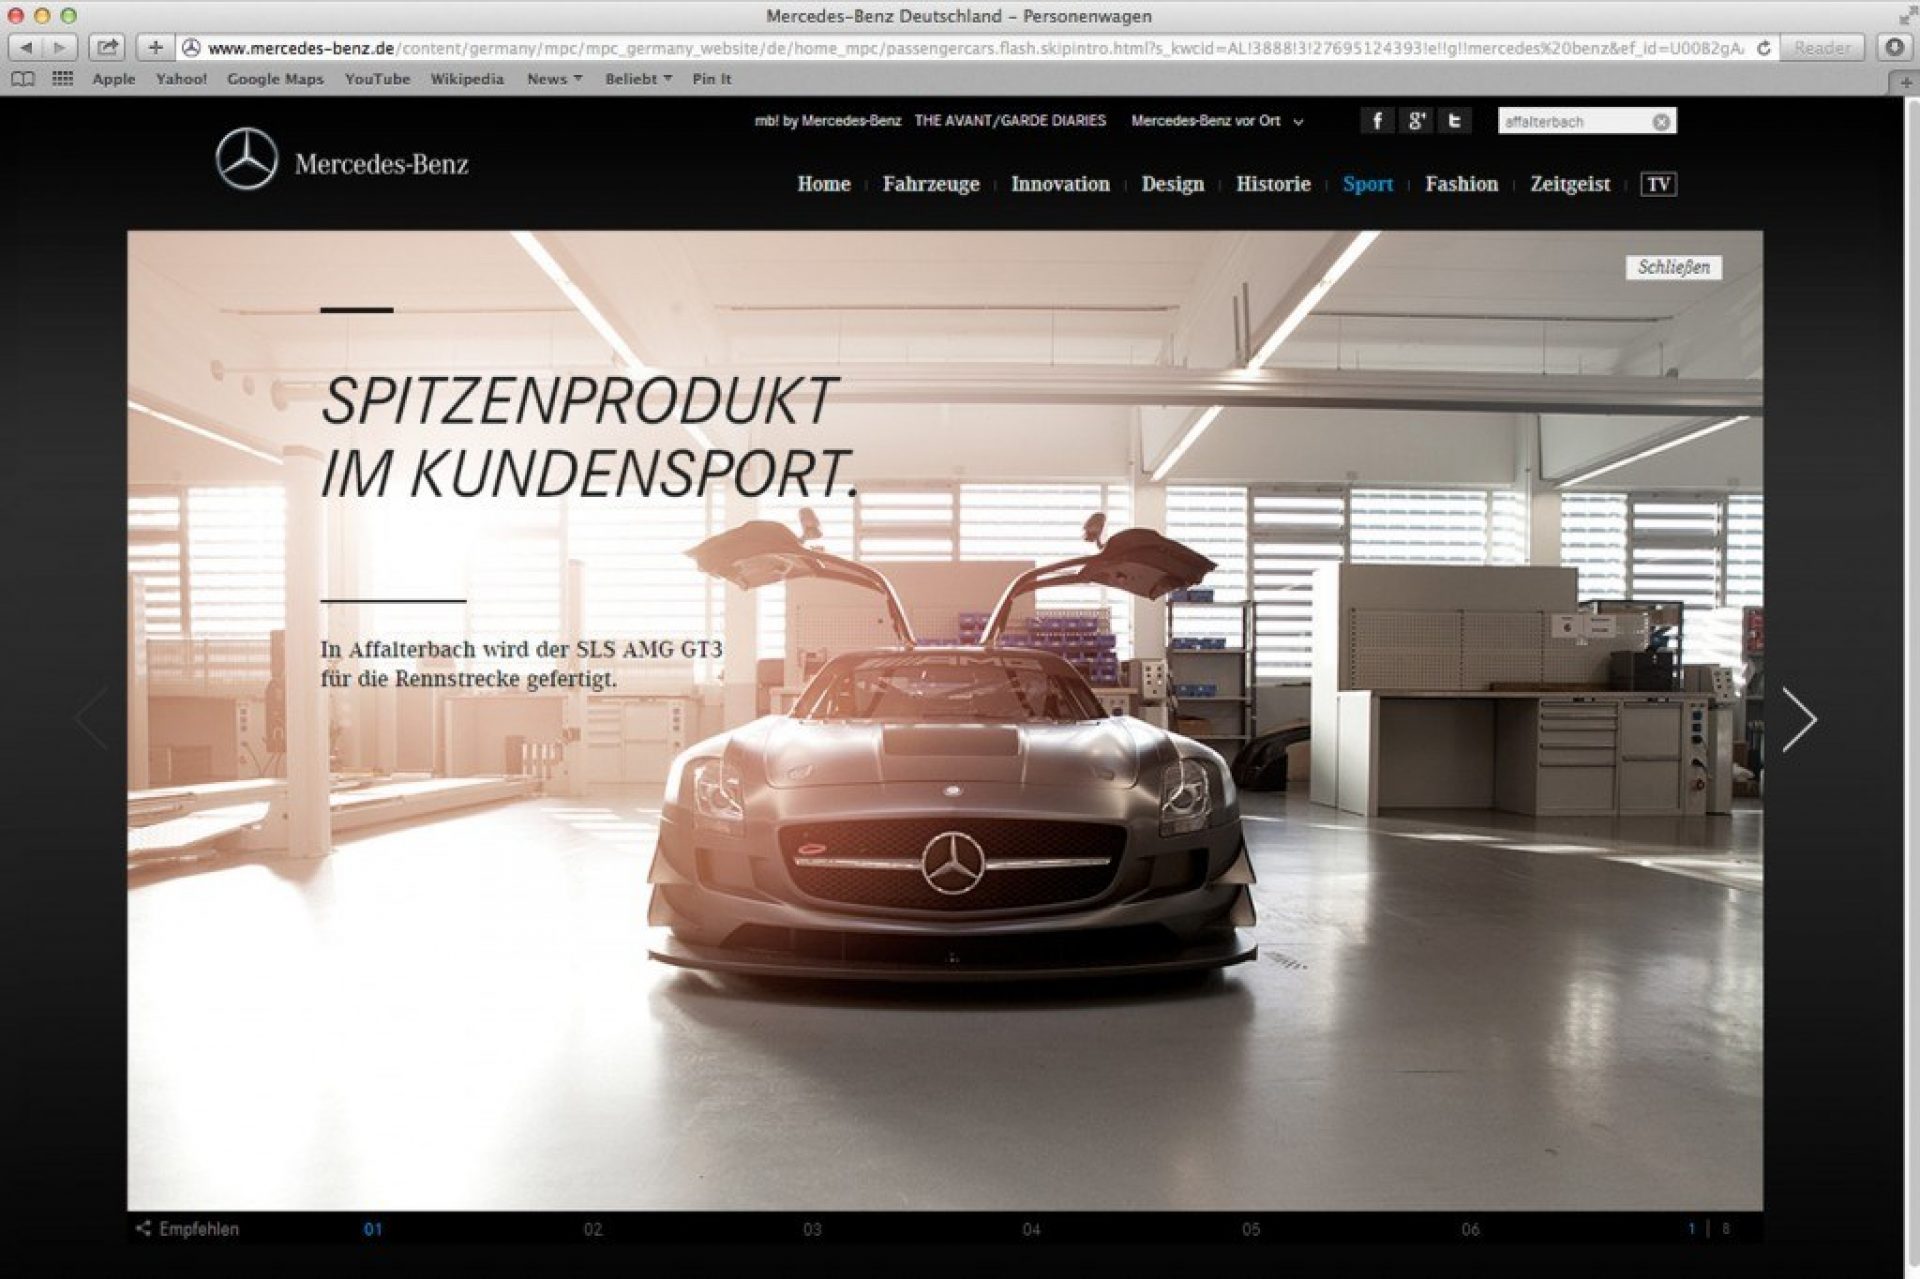Open the YouTube bookmark
The height and width of the screenshot is (1279, 1920).
tap(377, 79)
